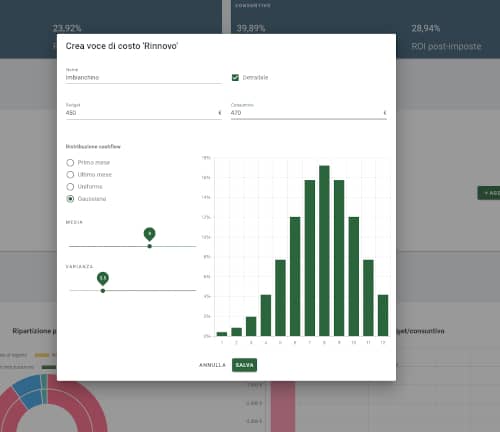The height and width of the screenshot is (432, 500).
Task: Click the chart bar for month 12
Action: (383, 315)
